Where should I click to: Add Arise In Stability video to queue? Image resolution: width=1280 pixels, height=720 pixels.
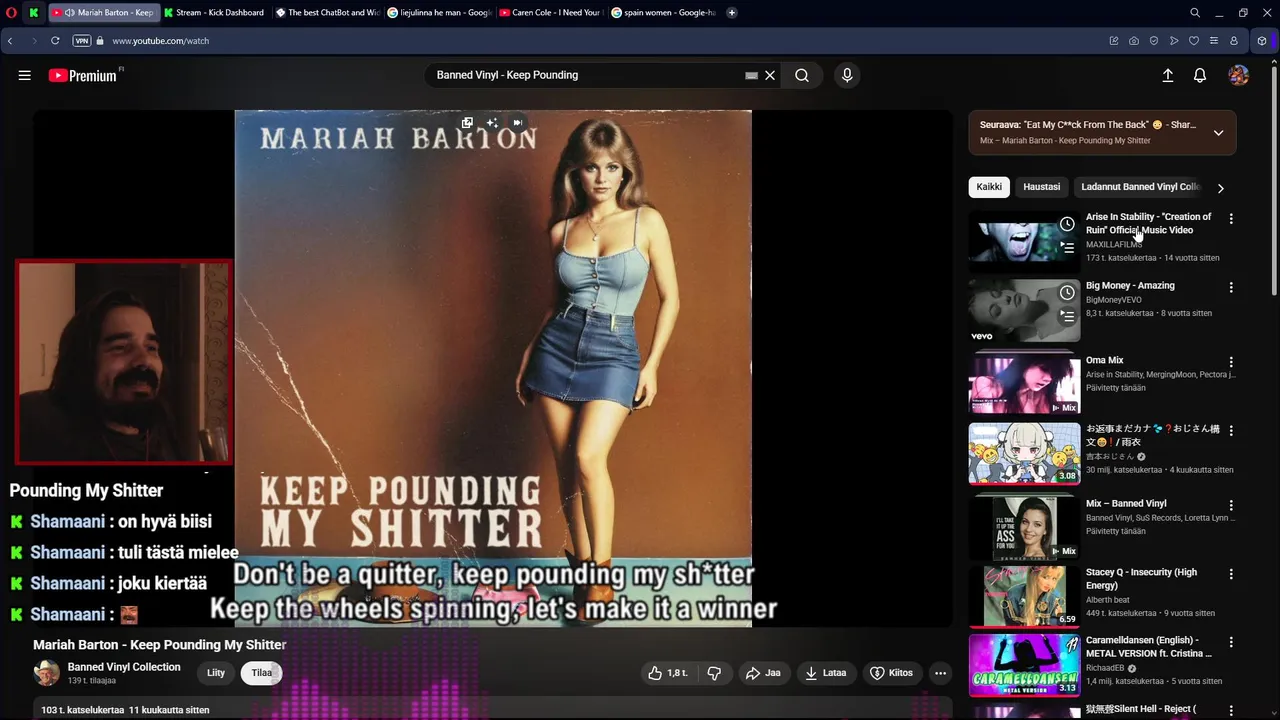pyautogui.click(x=1067, y=248)
